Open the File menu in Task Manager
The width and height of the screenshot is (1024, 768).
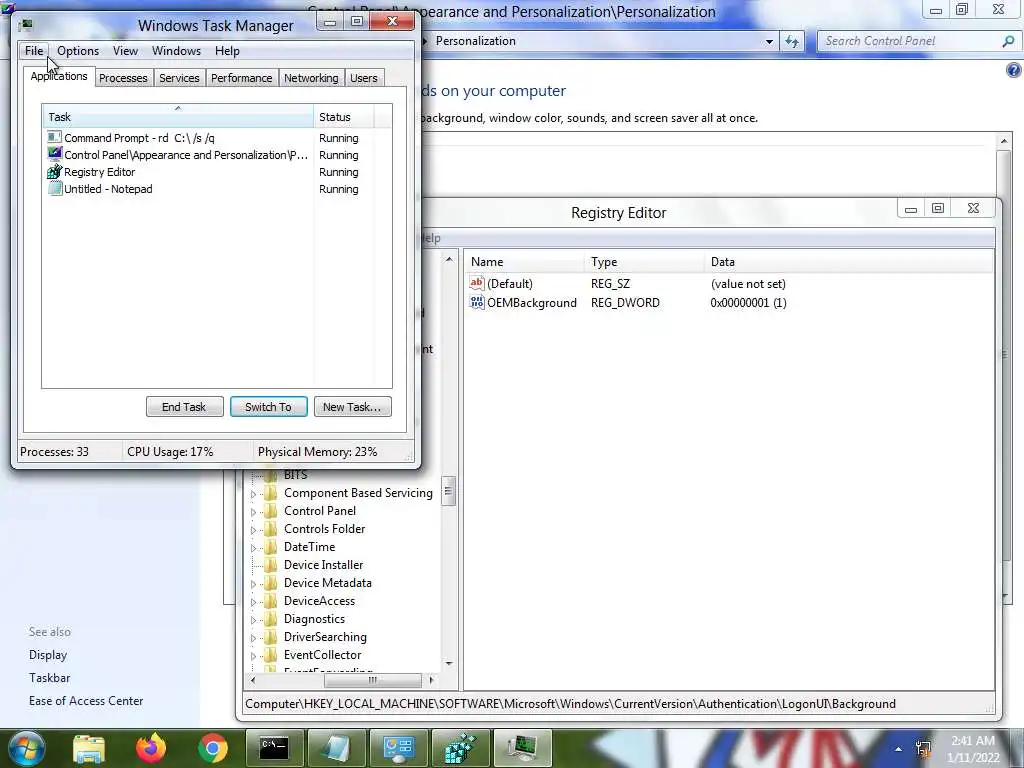point(34,51)
